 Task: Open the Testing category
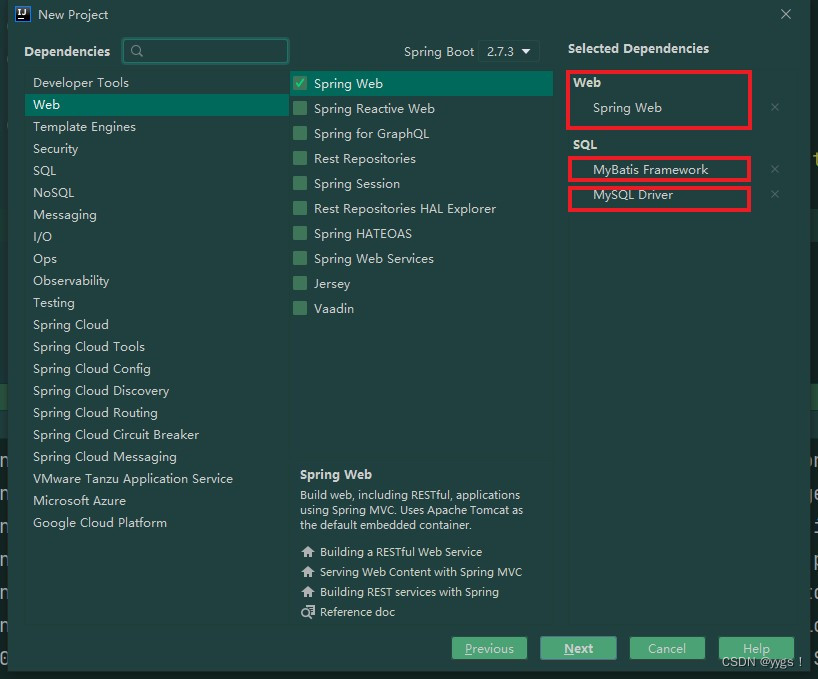[x=157, y=302]
